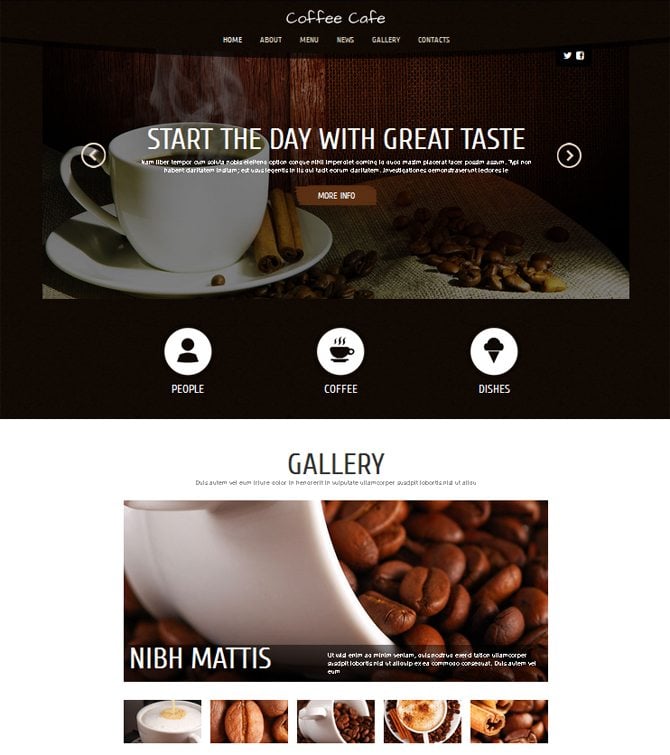Open the Contacts page link
This screenshot has height=755, width=670.
point(434,40)
